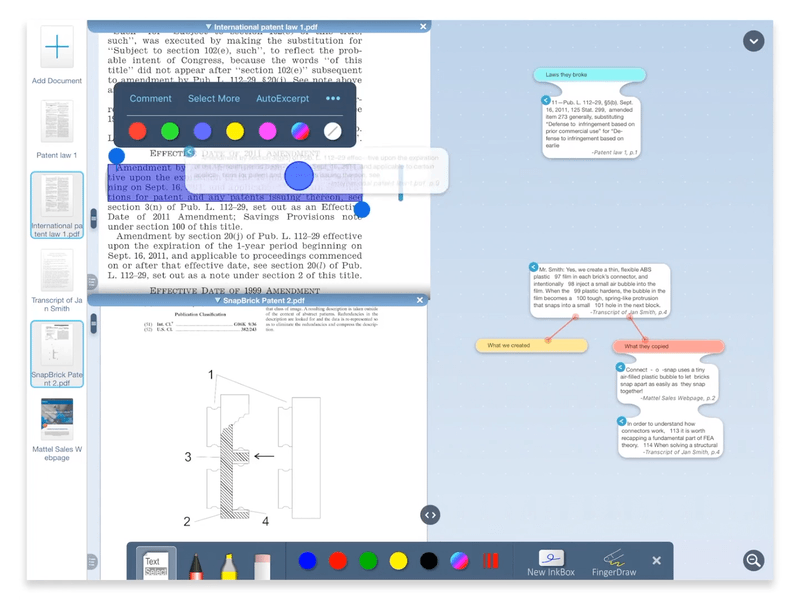This screenshot has width=800, height=600.
Task: Click the Add Document plus icon
Action: click(57, 47)
